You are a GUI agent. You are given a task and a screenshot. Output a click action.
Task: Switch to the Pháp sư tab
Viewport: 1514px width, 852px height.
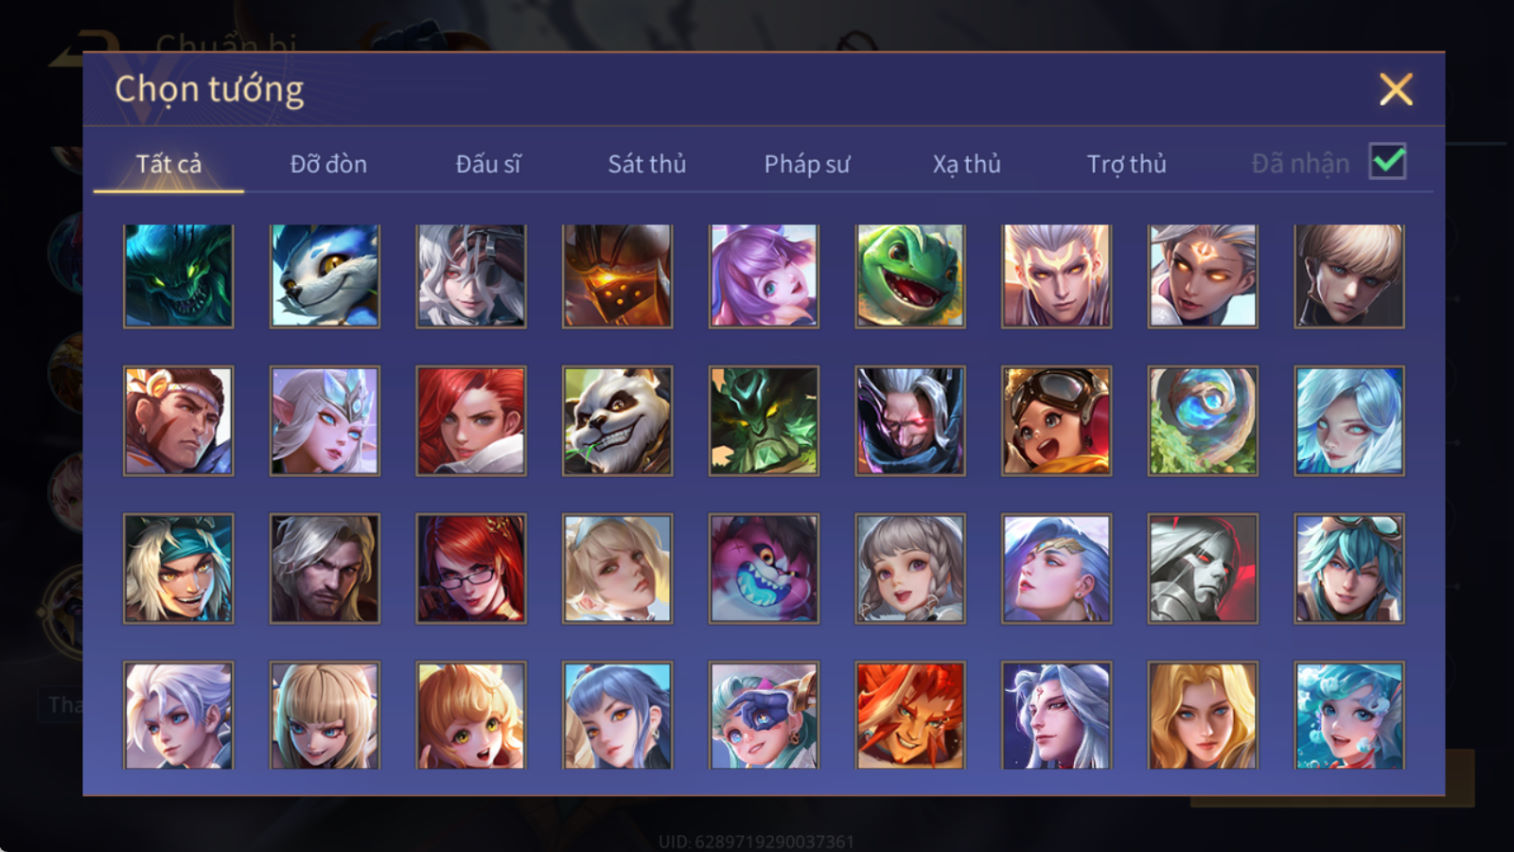(807, 164)
